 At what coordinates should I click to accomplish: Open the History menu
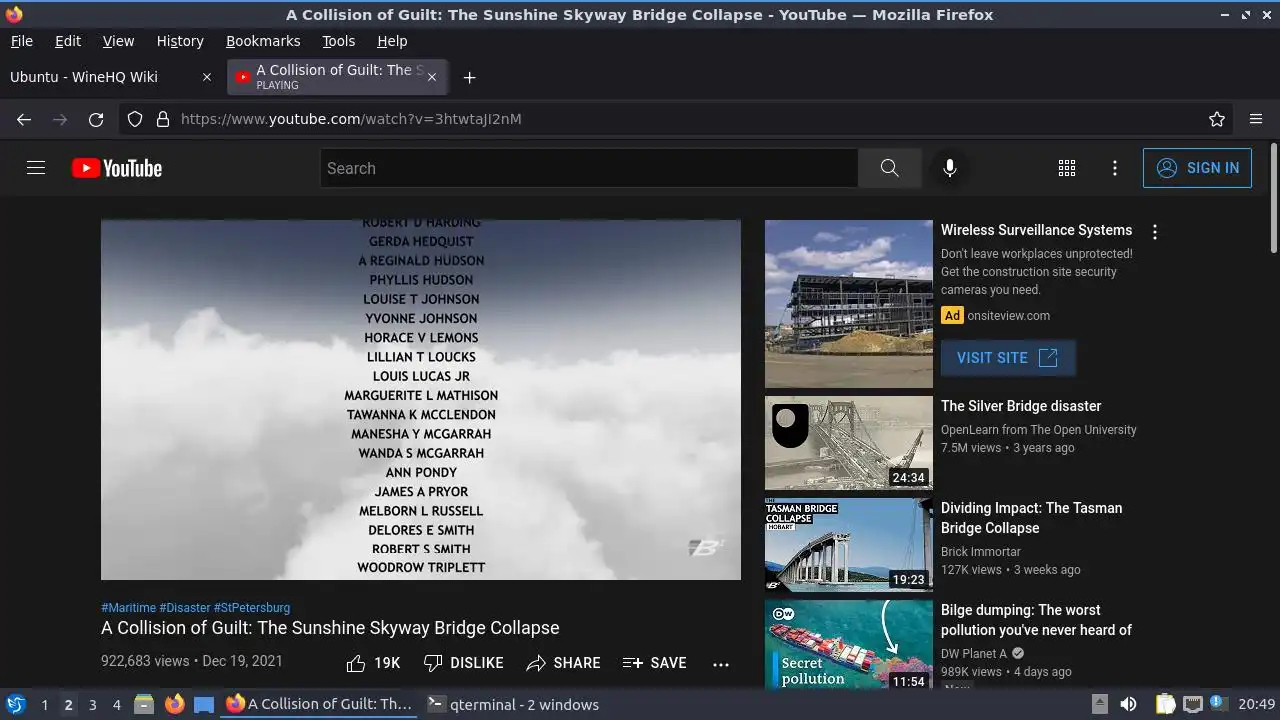point(180,41)
